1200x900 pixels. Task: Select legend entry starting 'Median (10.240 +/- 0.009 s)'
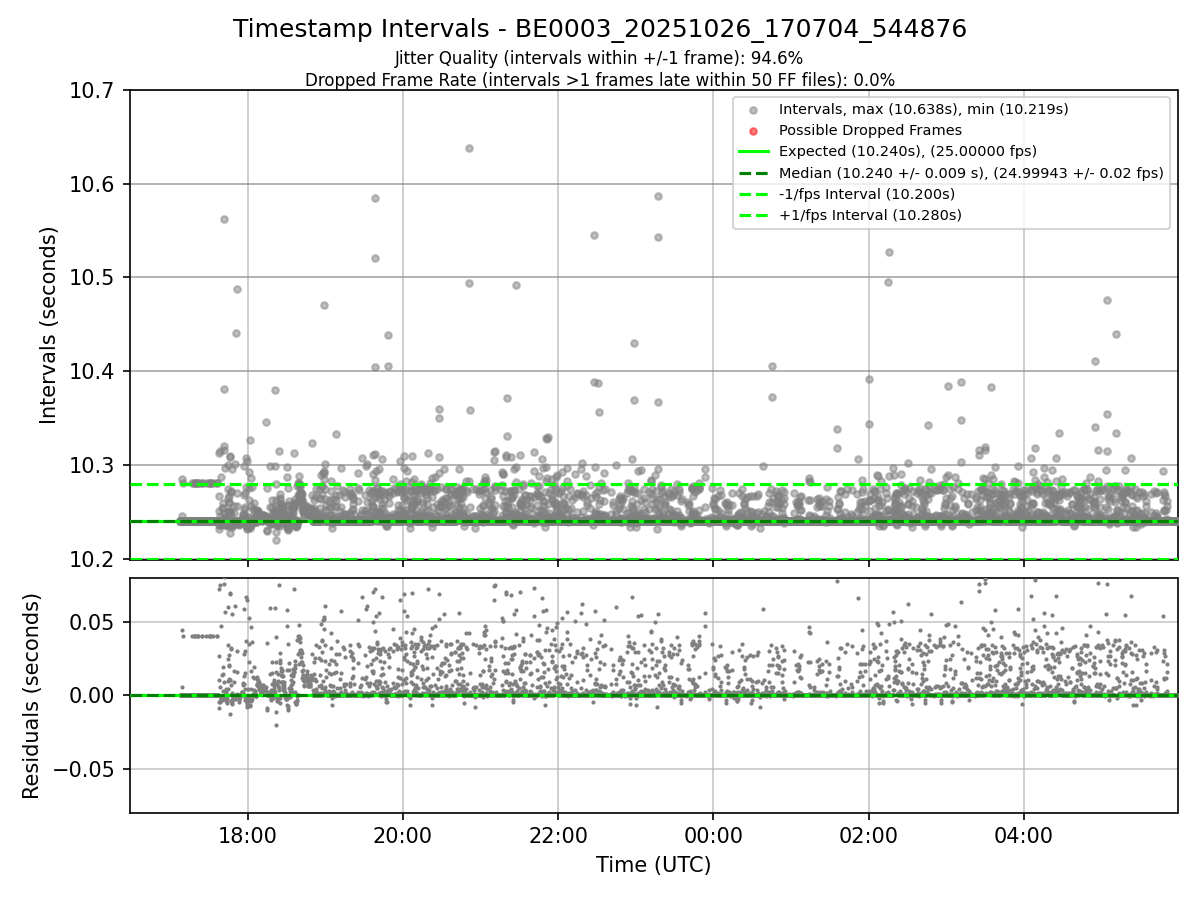(971, 172)
